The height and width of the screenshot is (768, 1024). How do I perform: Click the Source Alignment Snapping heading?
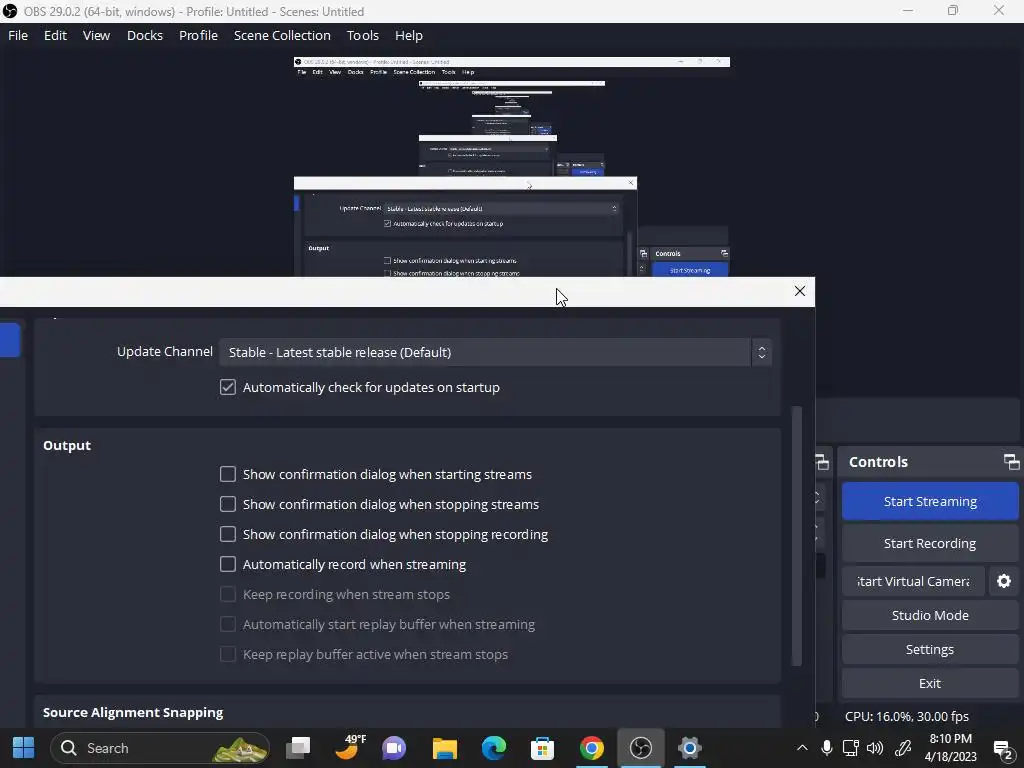133,712
